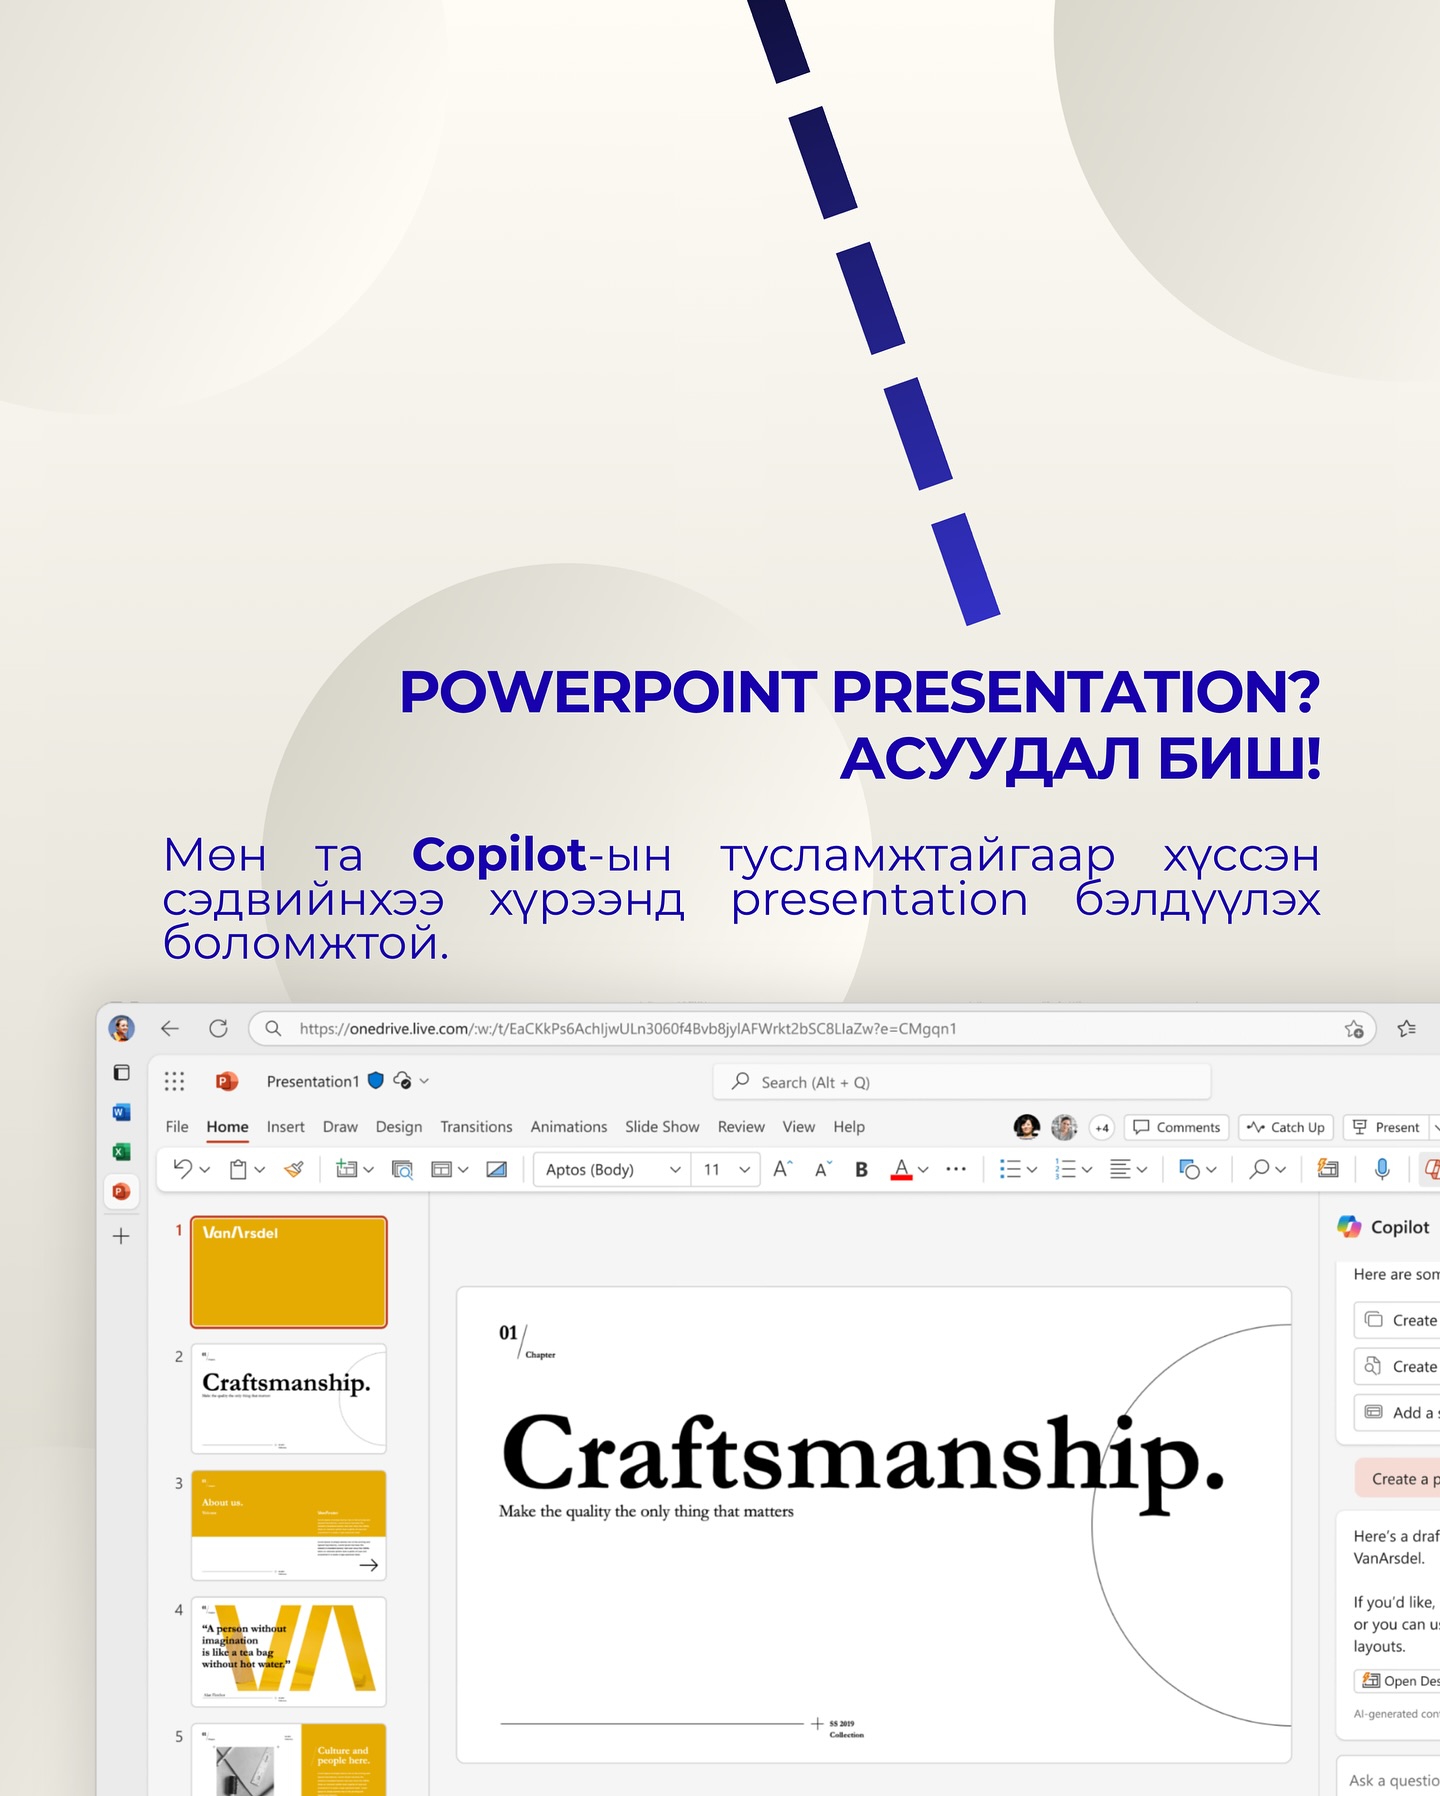Image resolution: width=1440 pixels, height=1796 pixels.
Task: Toggle Bold formatting
Action: coord(861,1169)
